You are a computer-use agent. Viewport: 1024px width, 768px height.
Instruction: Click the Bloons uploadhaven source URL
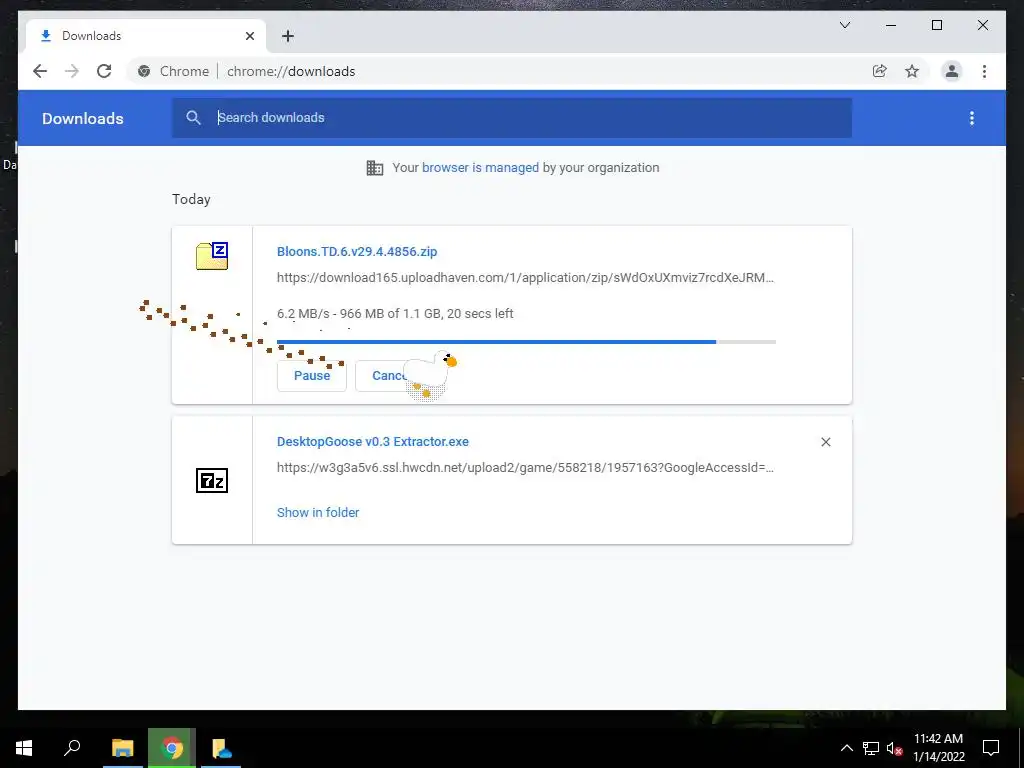coord(525,278)
